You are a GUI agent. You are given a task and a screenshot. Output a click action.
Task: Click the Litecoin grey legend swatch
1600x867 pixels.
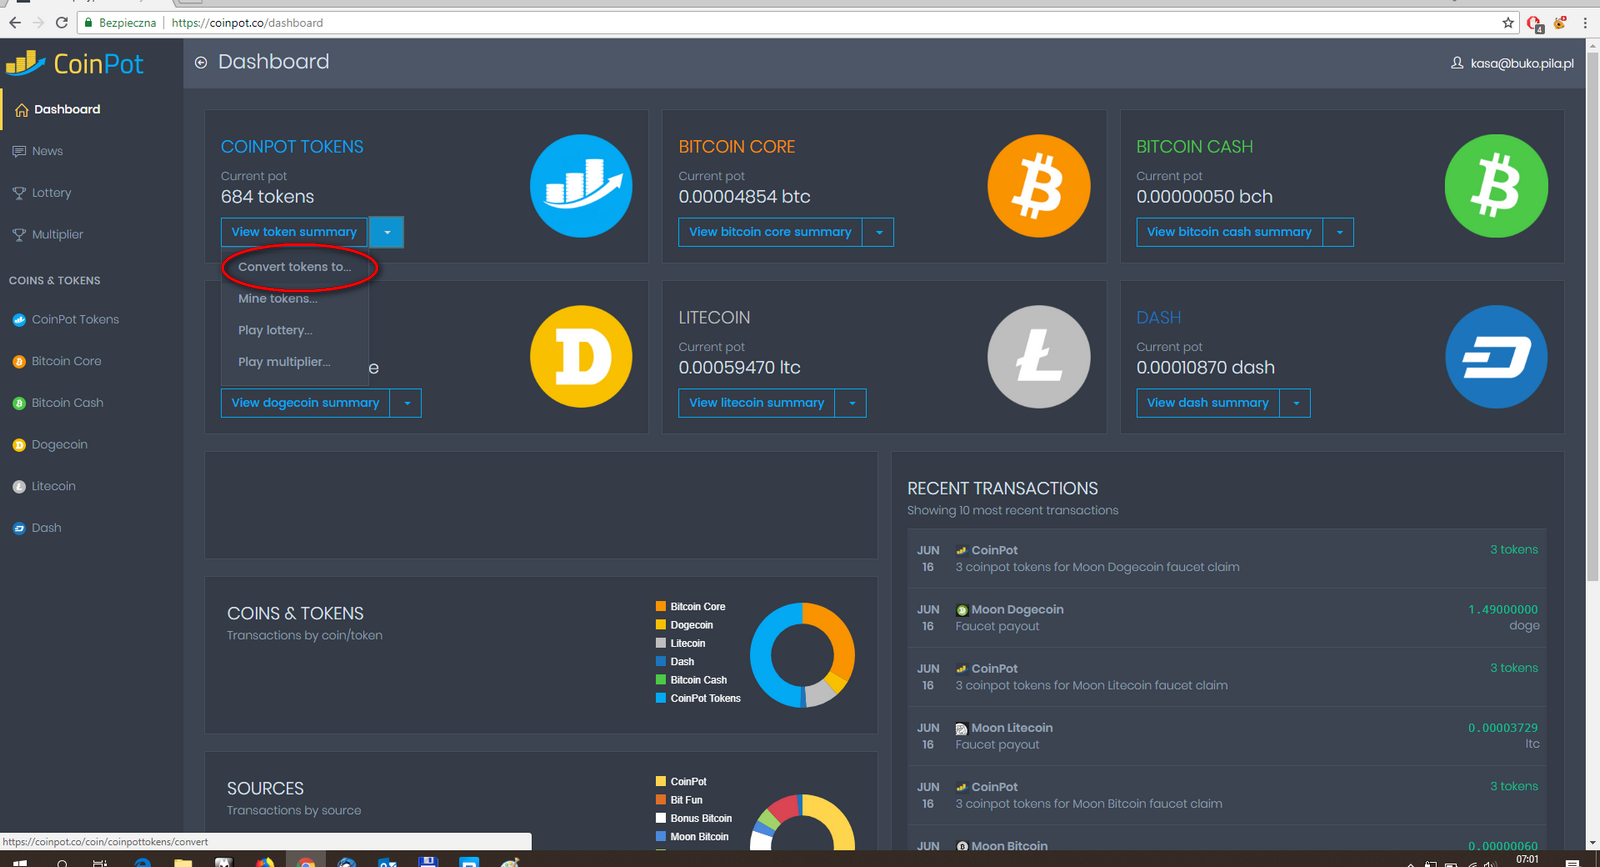coord(661,643)
